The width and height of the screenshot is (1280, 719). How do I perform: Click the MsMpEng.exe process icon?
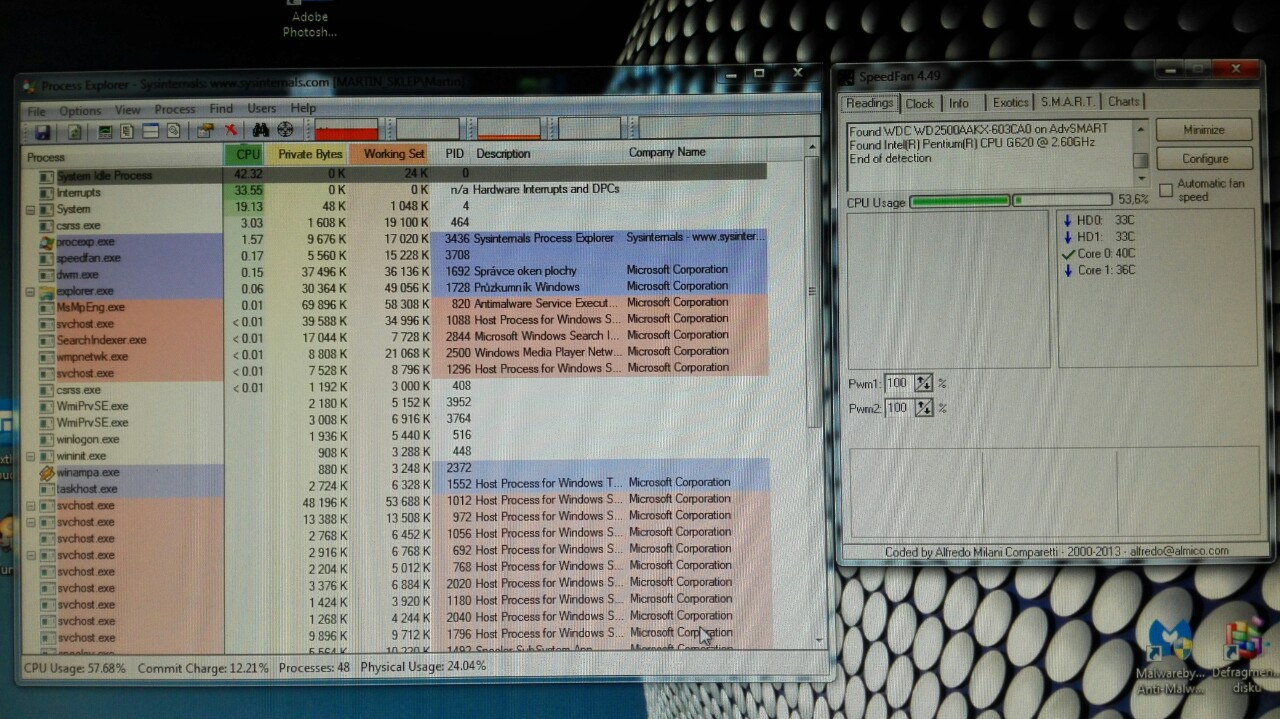46,307
